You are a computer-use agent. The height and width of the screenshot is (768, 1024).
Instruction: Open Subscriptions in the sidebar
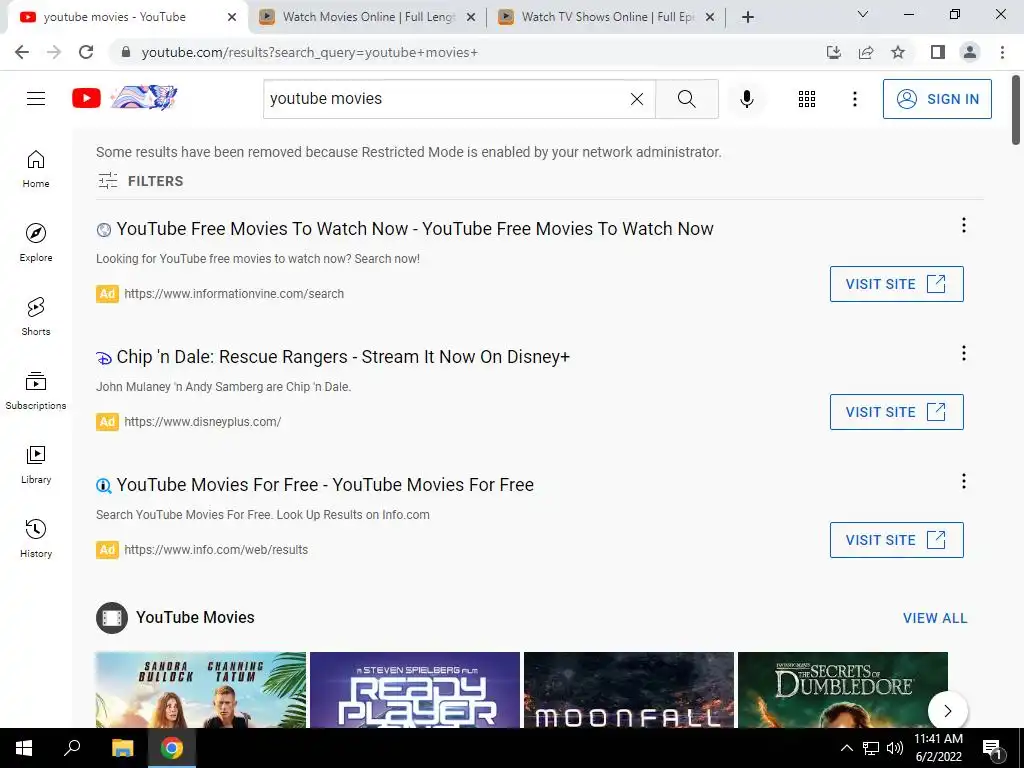[36, 391]
